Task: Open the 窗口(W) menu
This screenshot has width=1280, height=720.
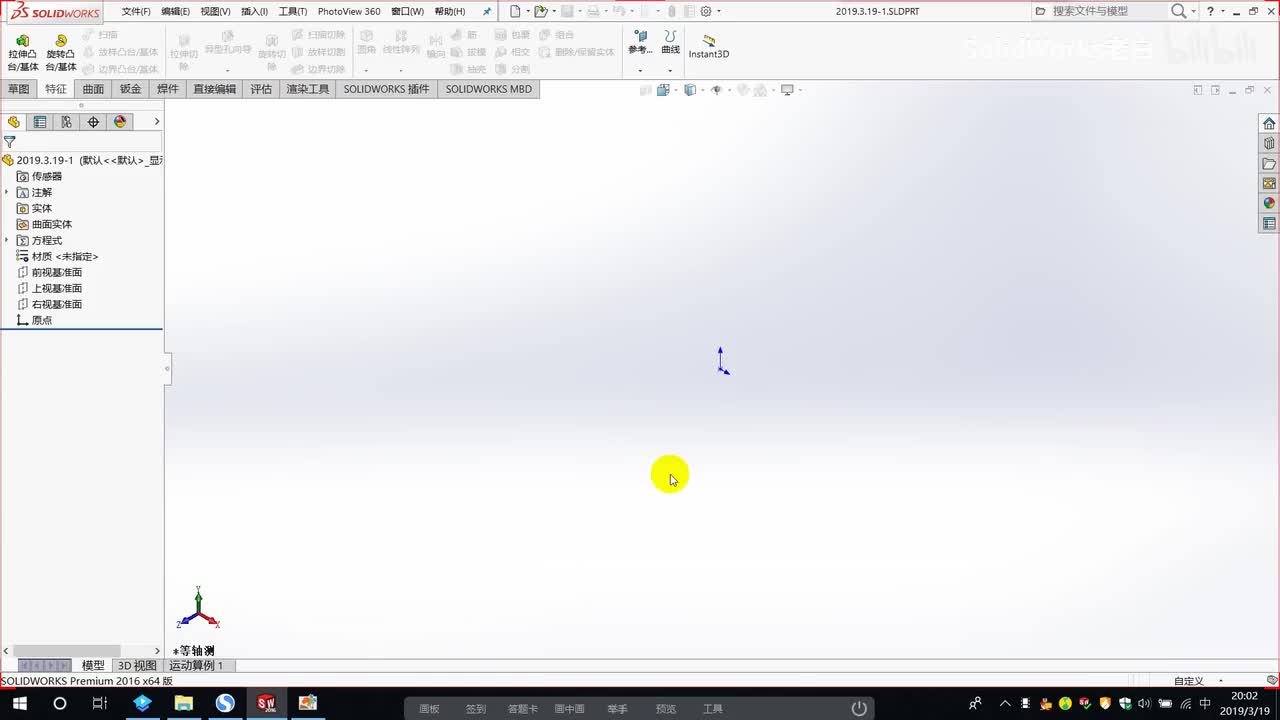Action: [407, 11]
